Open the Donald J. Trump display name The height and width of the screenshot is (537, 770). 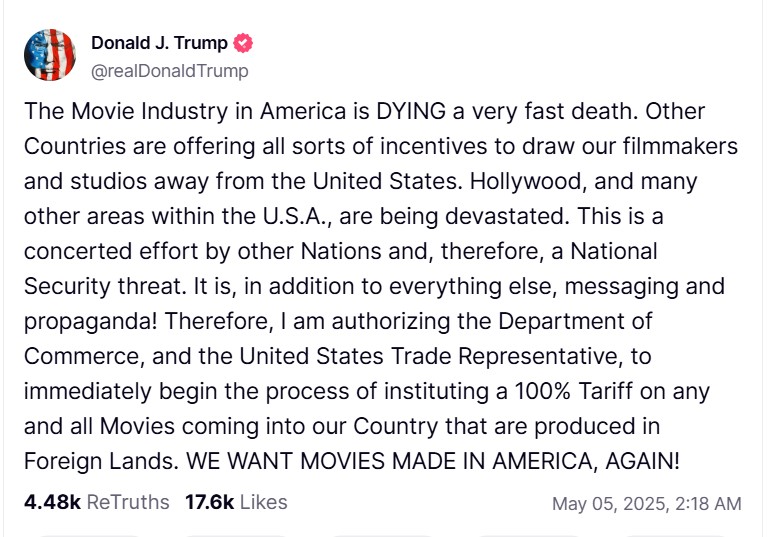pos(159,43)
